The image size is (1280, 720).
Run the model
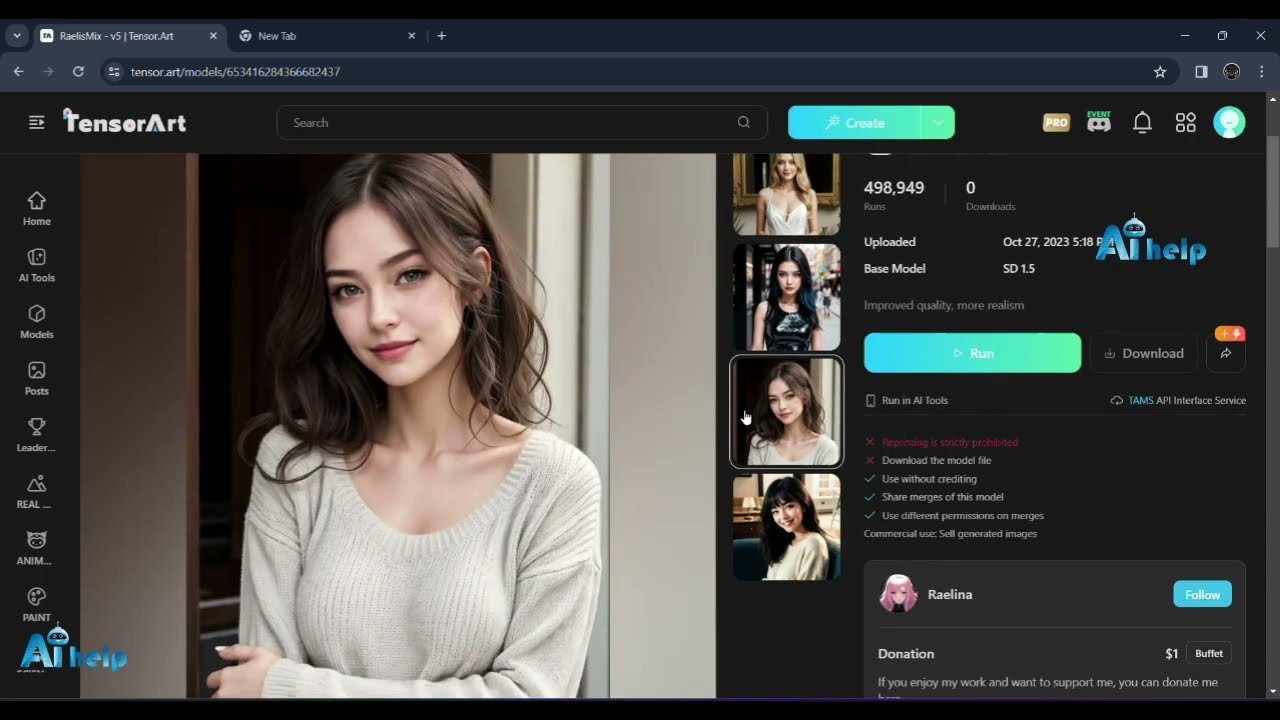click(x=972, y=353)
